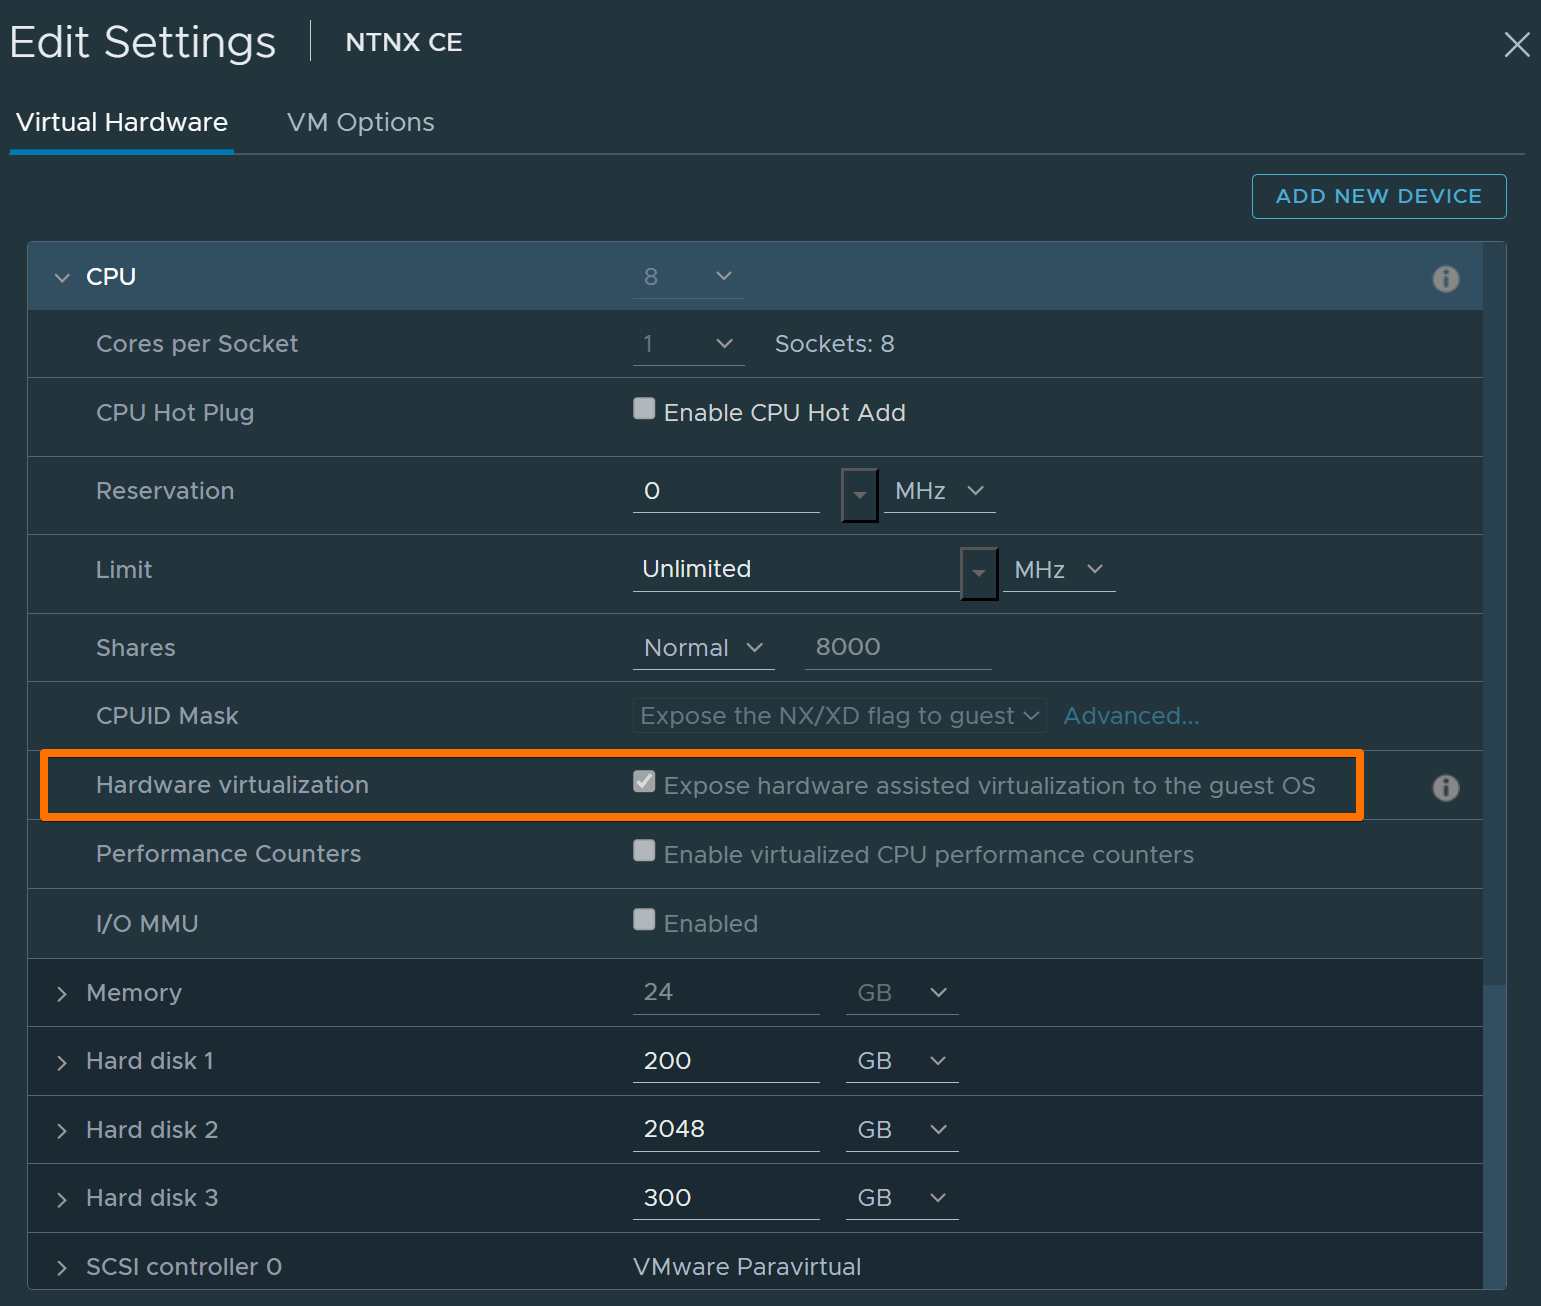Viewport: 1541px width, 1306px height.
Task: Open the Shares dropdown set to Normal
Action: [x=703, y=647]
